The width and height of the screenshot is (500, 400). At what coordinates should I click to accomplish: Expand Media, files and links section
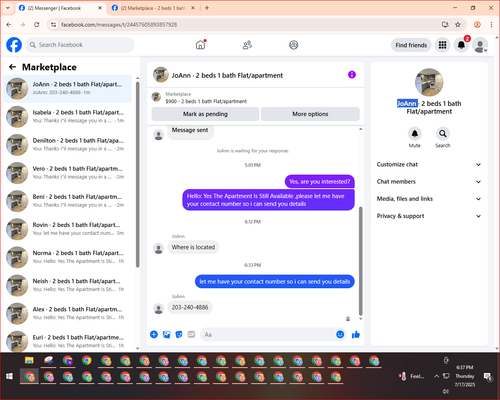[x=429, y=199]
